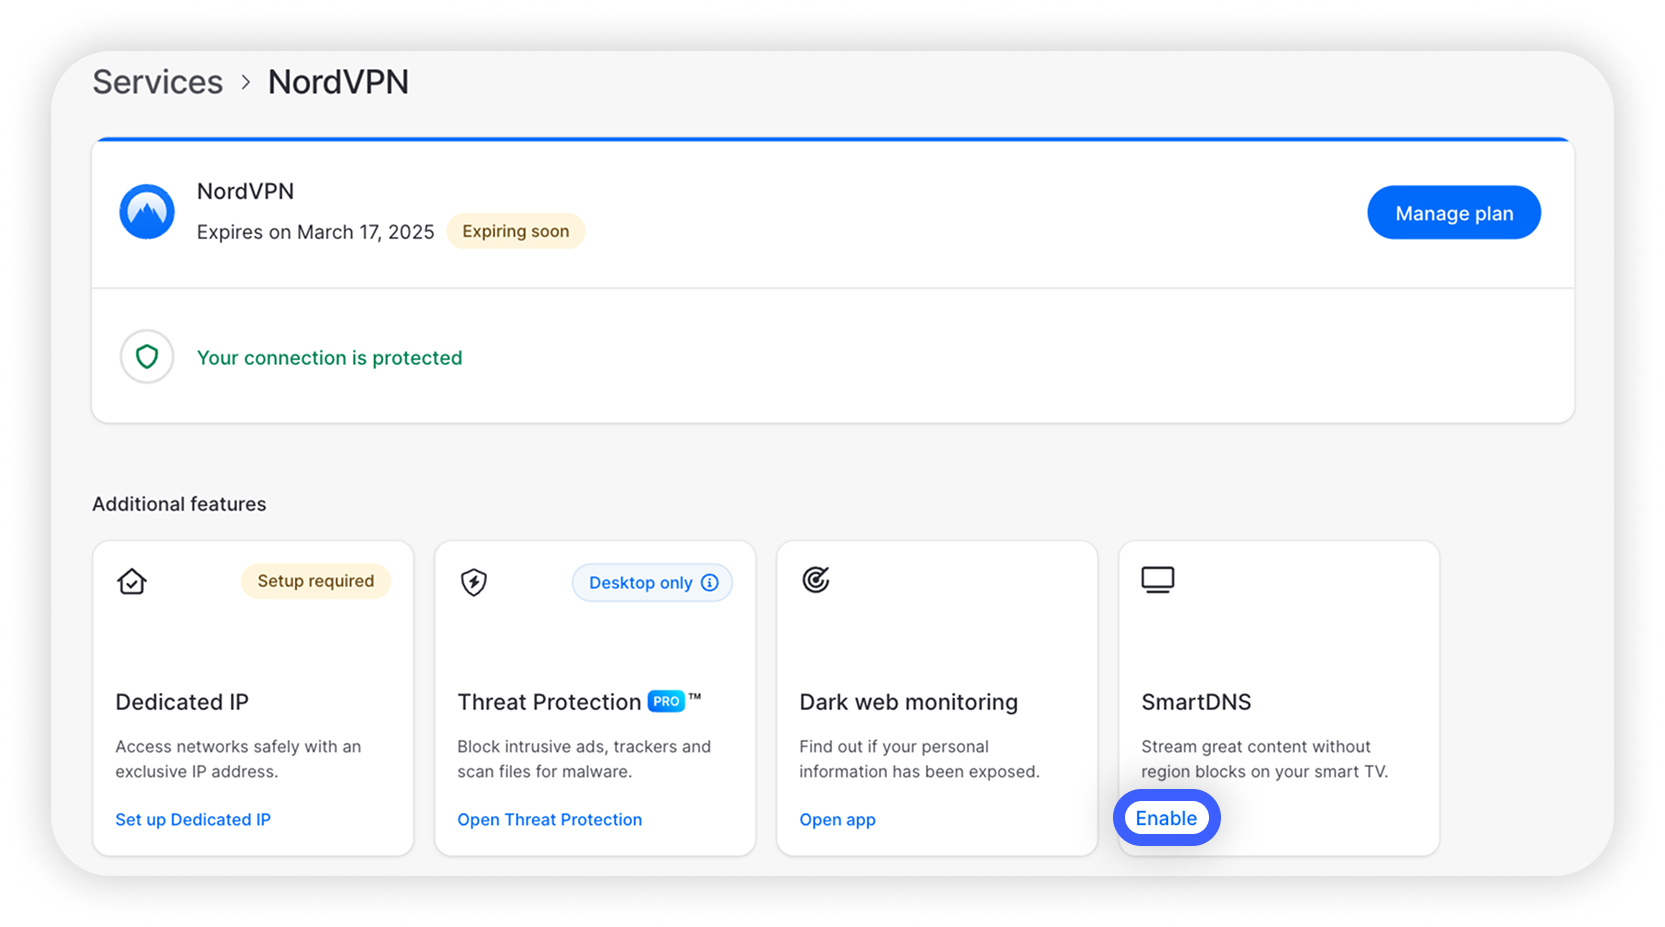1665x927 pixels.
Task: Expand the breadcrumb chevron after Services
Action: (x=244, y=83)
